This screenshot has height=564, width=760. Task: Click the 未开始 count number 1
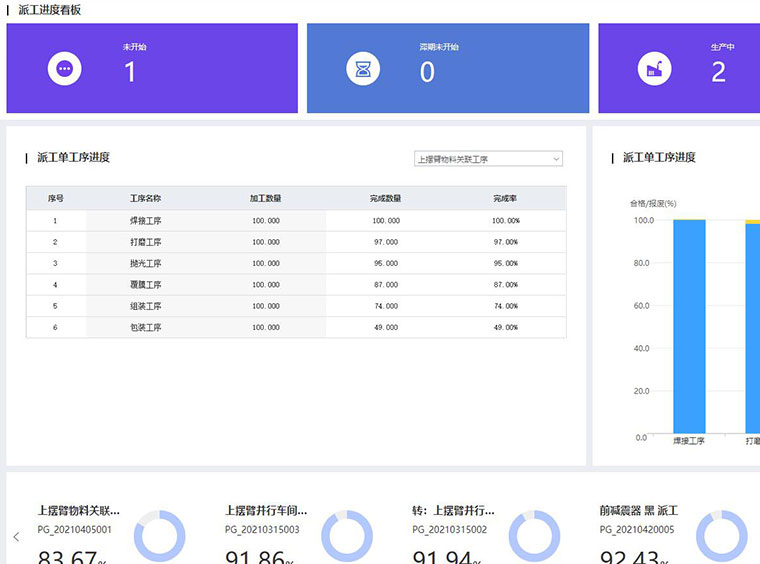coord(130,72)
